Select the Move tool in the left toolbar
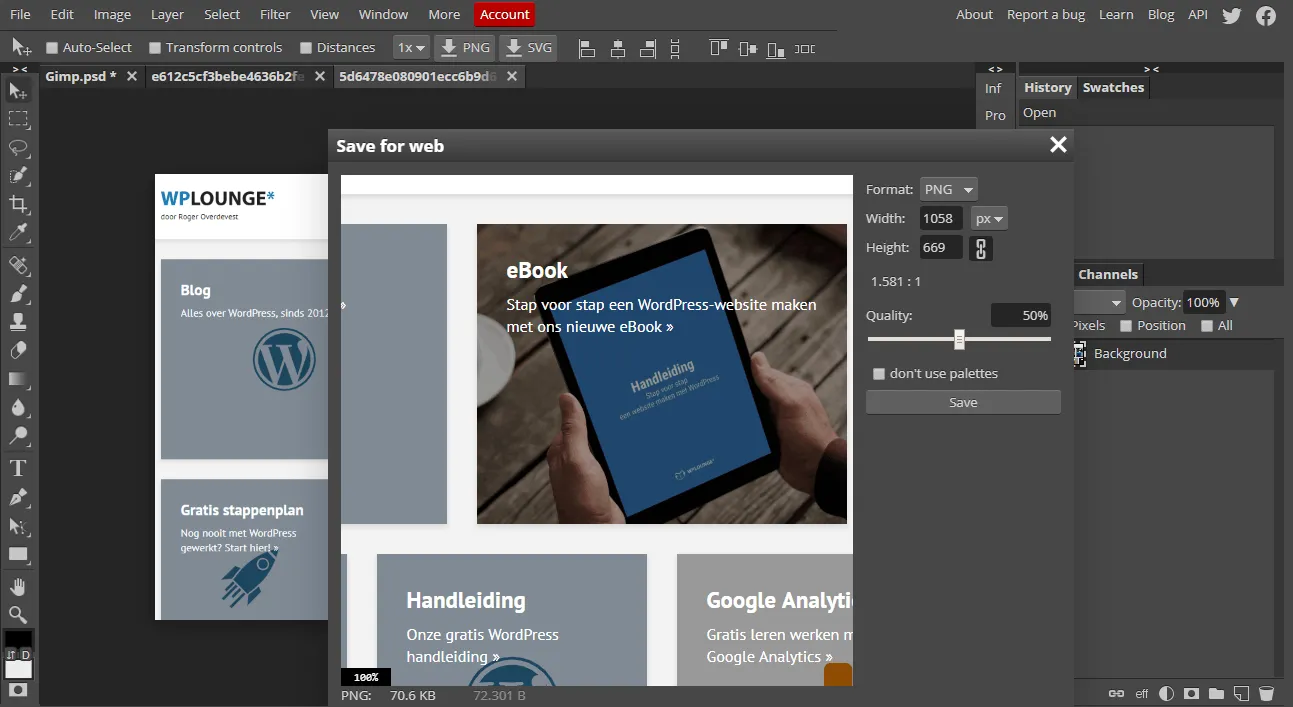Screen dimensions: 1293x707 (18, 91)
